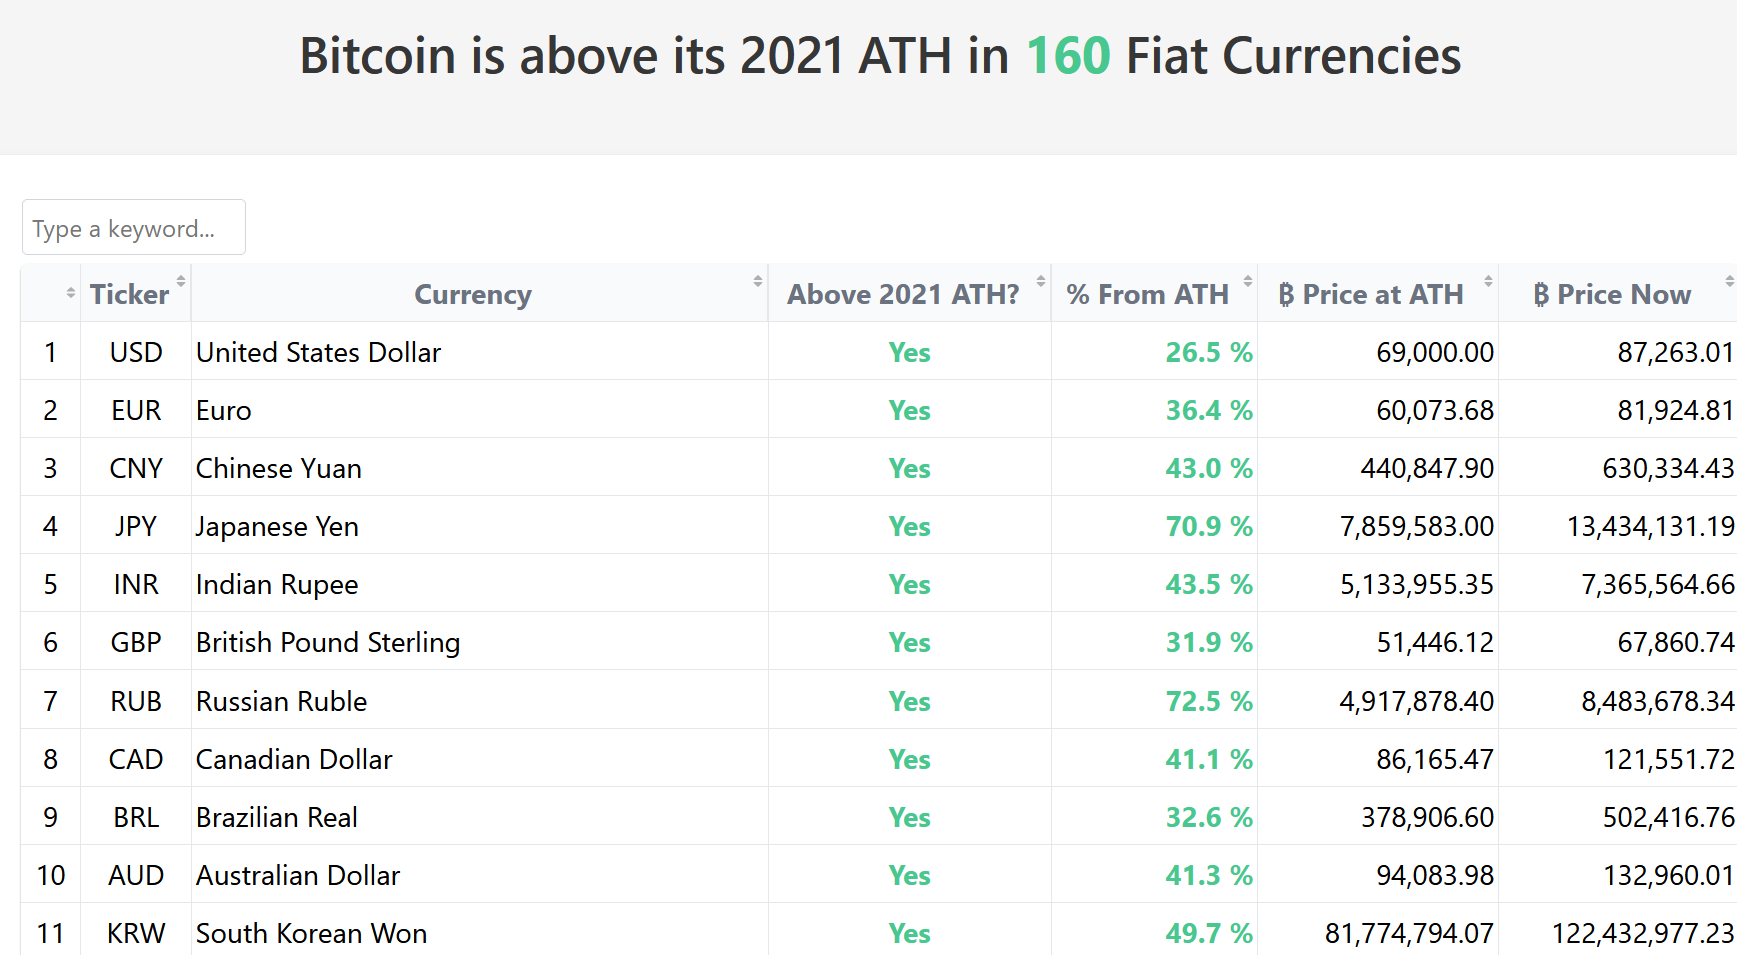This screenshot has height=955, width=1737.
Task: Sort table by the Ticker header label
Action: pos(129,295)
